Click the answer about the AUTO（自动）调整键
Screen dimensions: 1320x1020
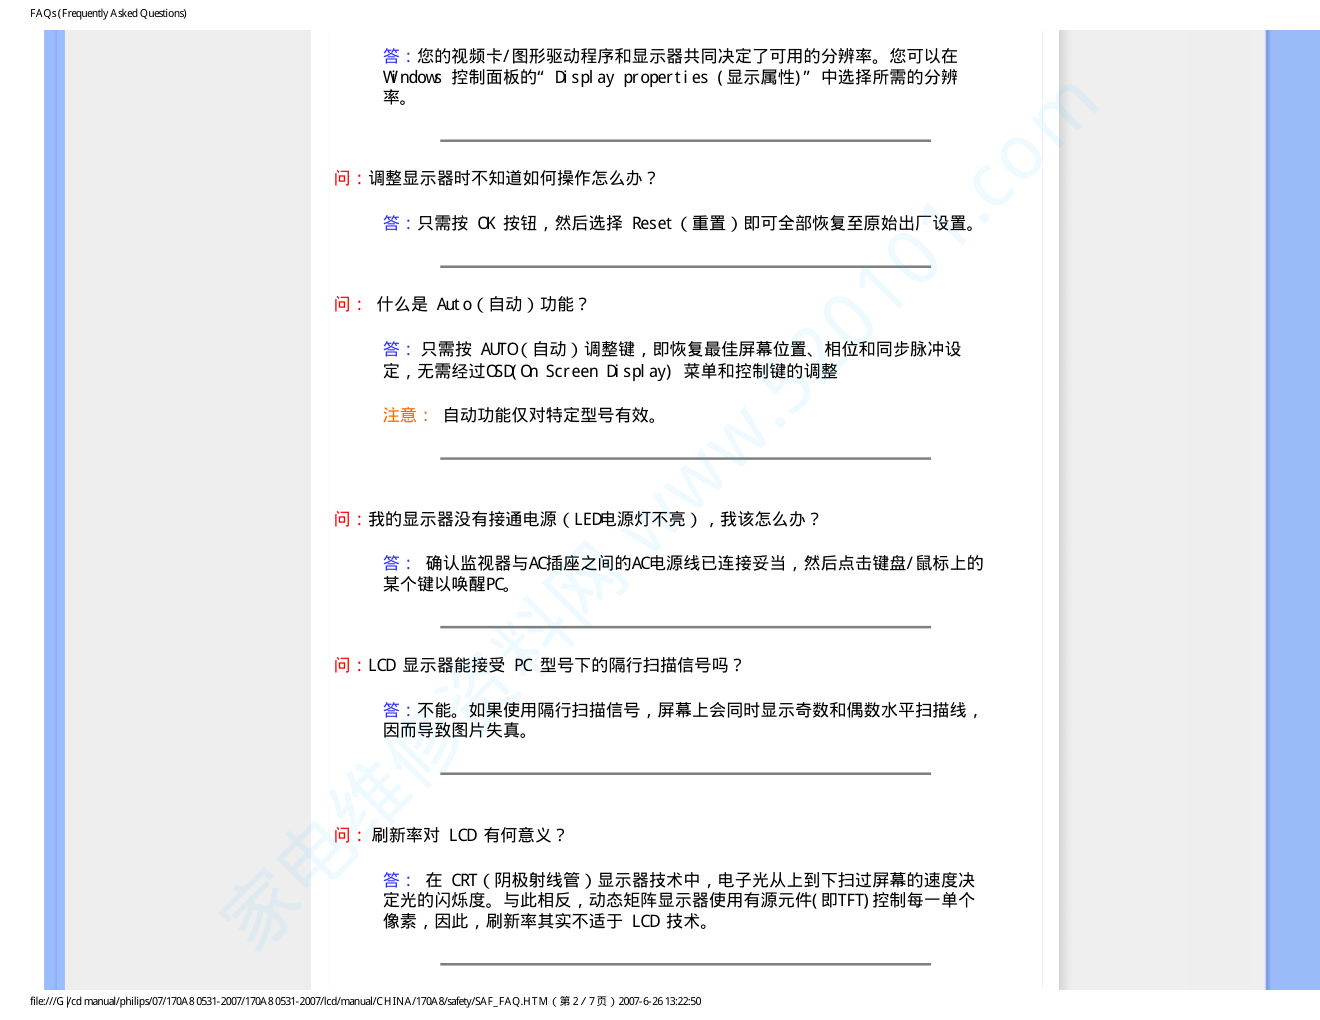click(672, 360)
